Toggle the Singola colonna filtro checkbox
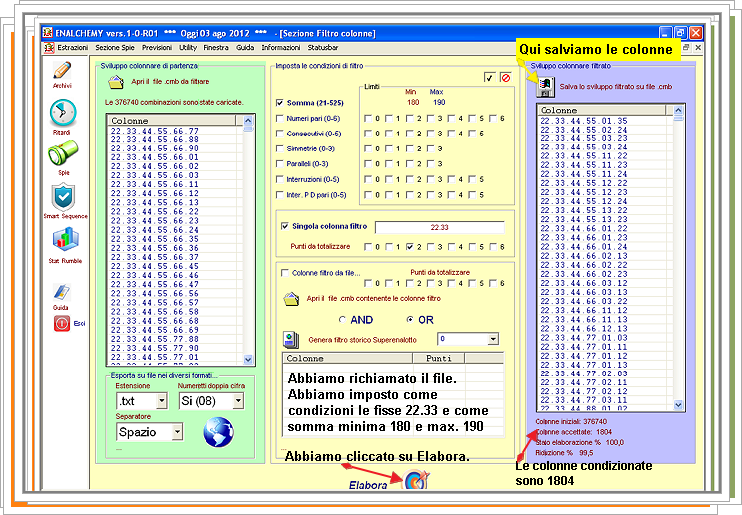Image resolution: width=742 pixels, height=515 pixels. pyautogui.click(x=285, y=226)
